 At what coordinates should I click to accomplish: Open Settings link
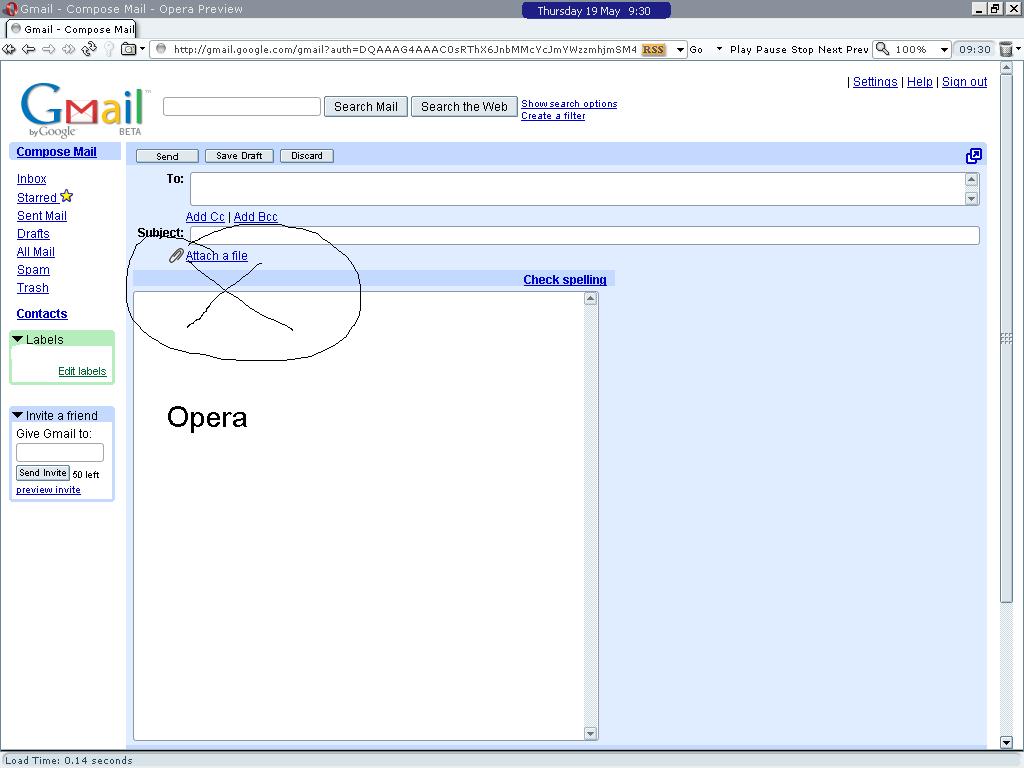[875, 82]
